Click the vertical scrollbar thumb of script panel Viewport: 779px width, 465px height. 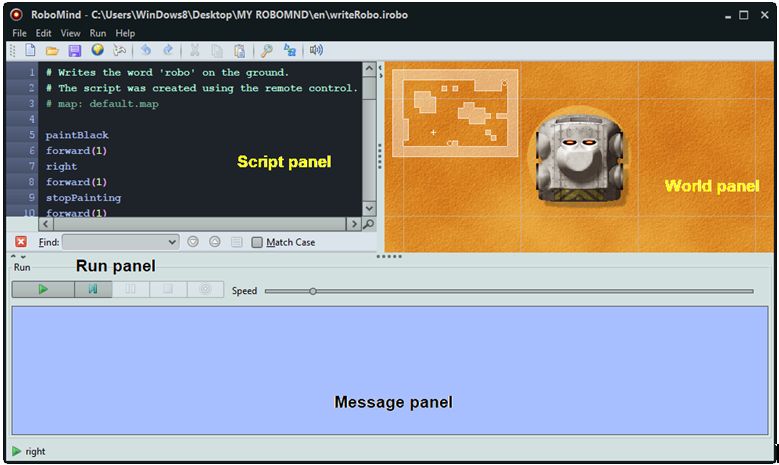[x=369, y=87]
